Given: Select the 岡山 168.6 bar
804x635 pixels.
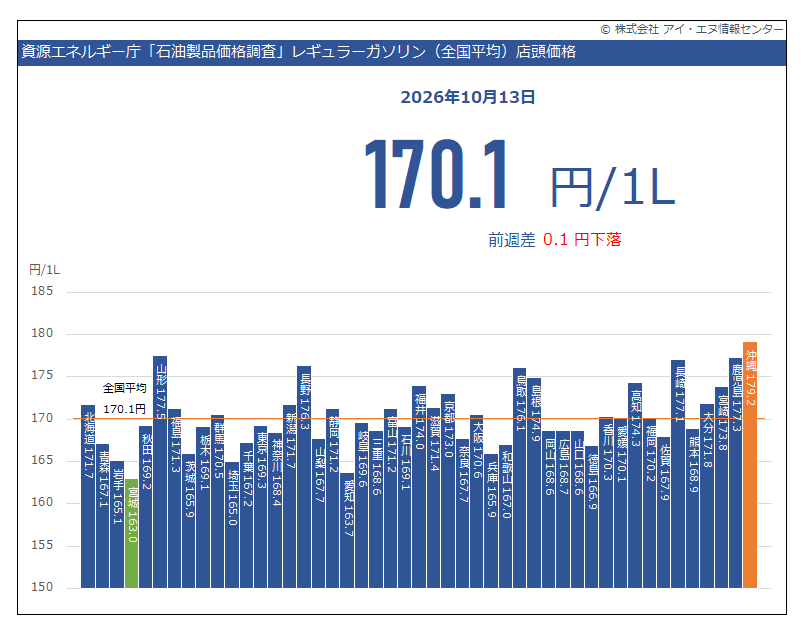Looking at the screenshot, I should click(549, 509).
